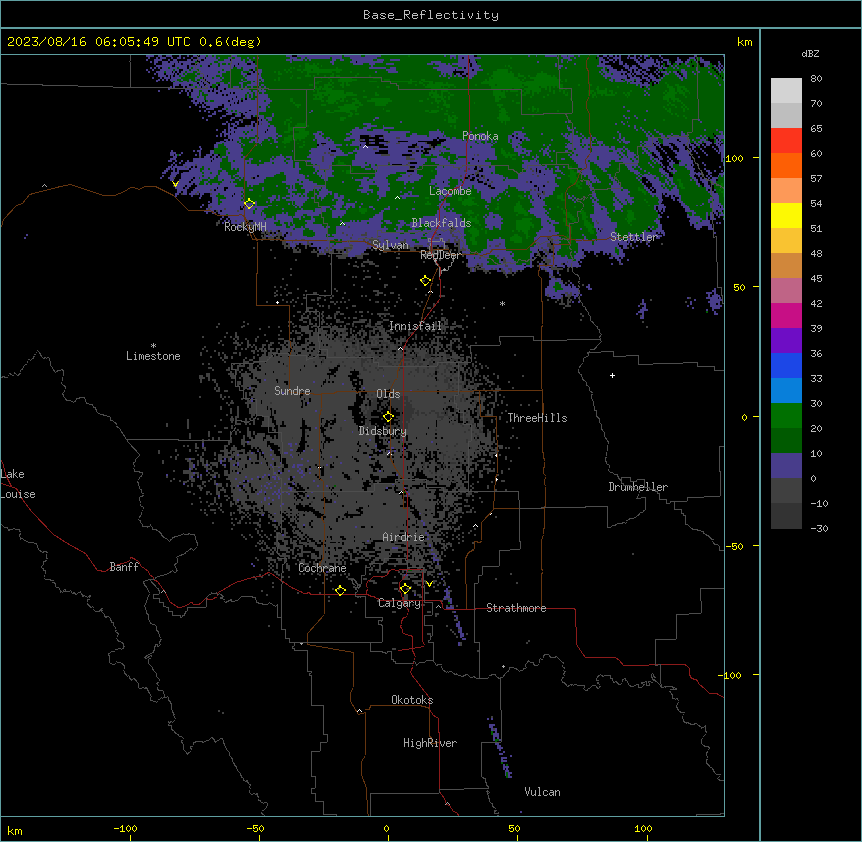This screenshot has height=842, width=862.
Task: Click the yellow diamond marker below RedDeer
Action: pyautogui.click(x=425, y=281)
